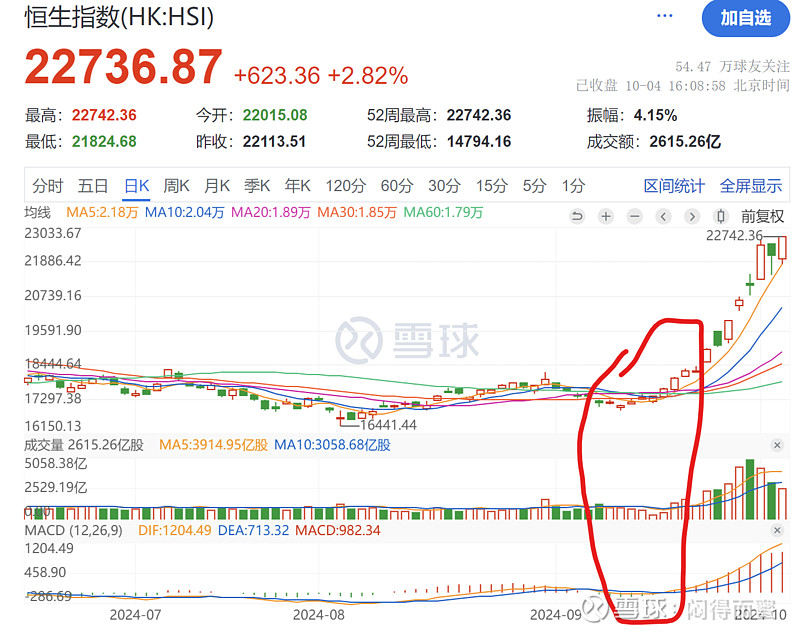Zoom in on the chart with the plus icon
Viewport: 800px width, 634px height.
pos(606,215)
